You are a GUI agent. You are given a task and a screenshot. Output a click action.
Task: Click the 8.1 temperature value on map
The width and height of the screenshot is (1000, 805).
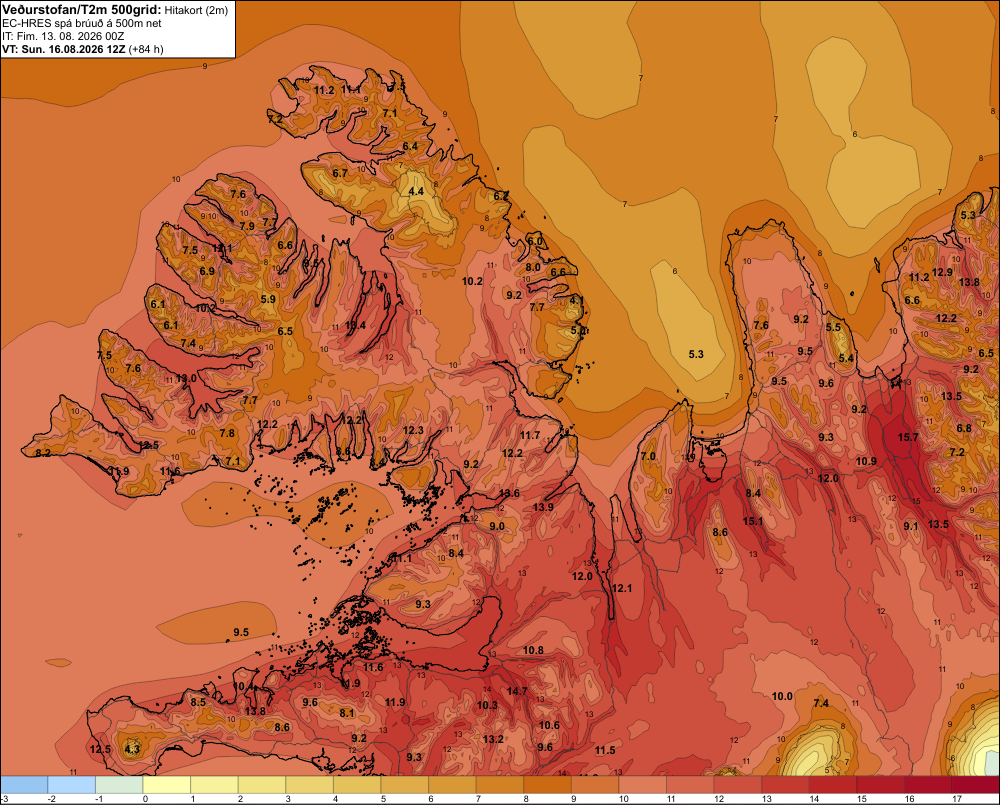[x=346, y=713]
